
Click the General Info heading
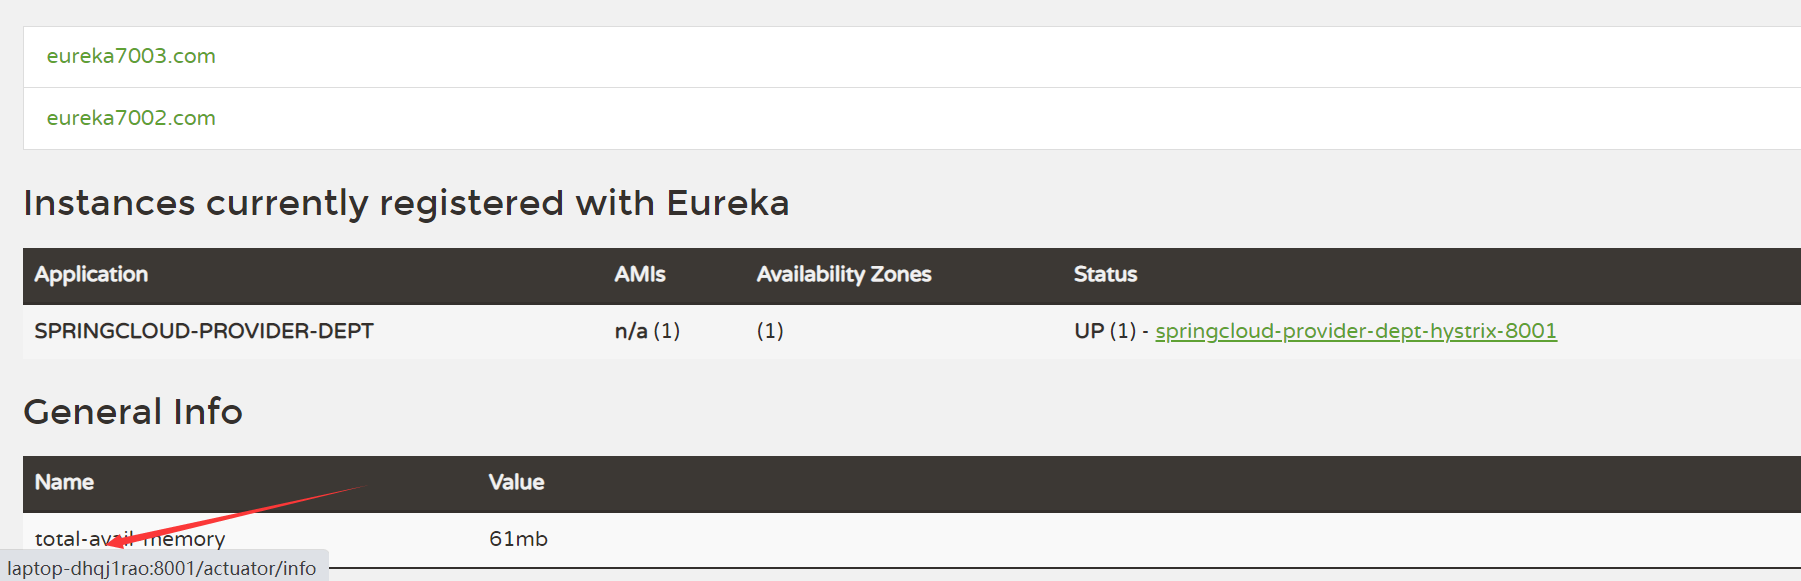(133, 412)
